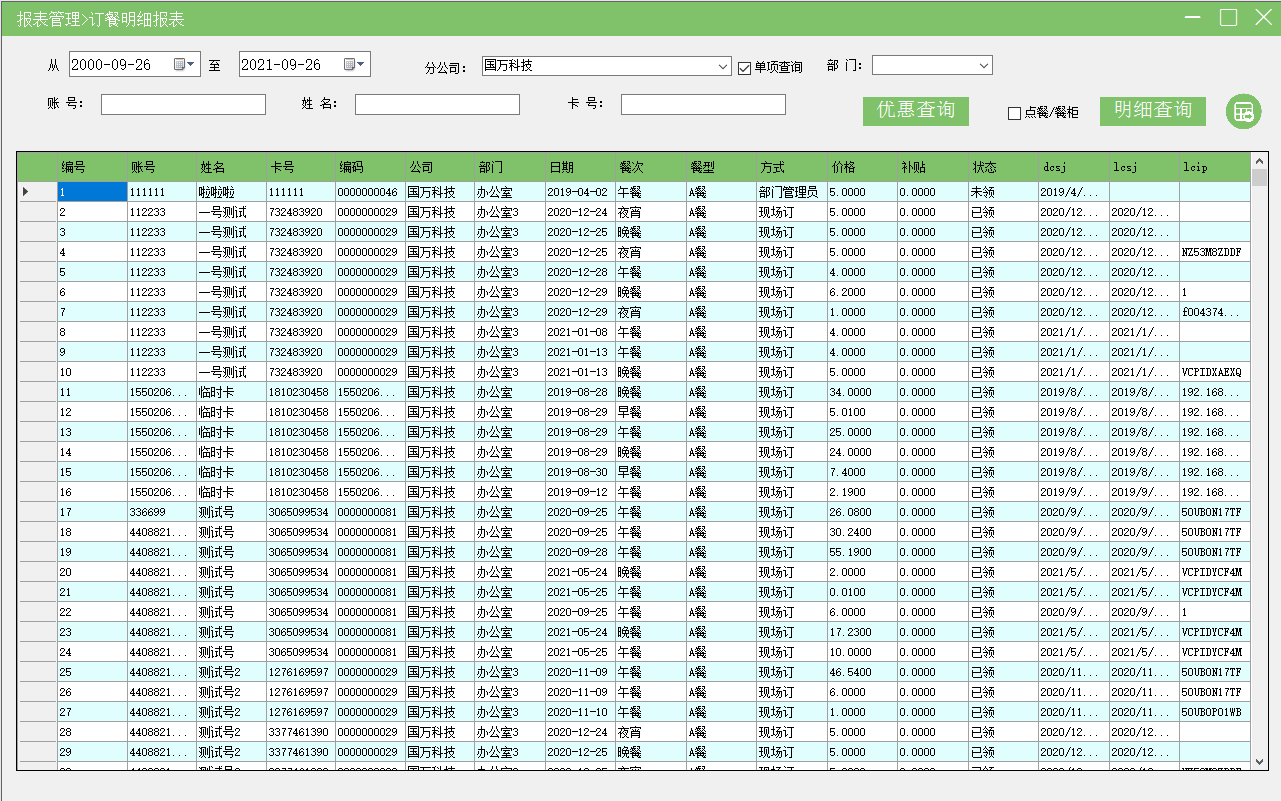Enable the 点餐/餐柜 checkbox
This screenshot has width=1281, height=801.
tap(1014, 113)
